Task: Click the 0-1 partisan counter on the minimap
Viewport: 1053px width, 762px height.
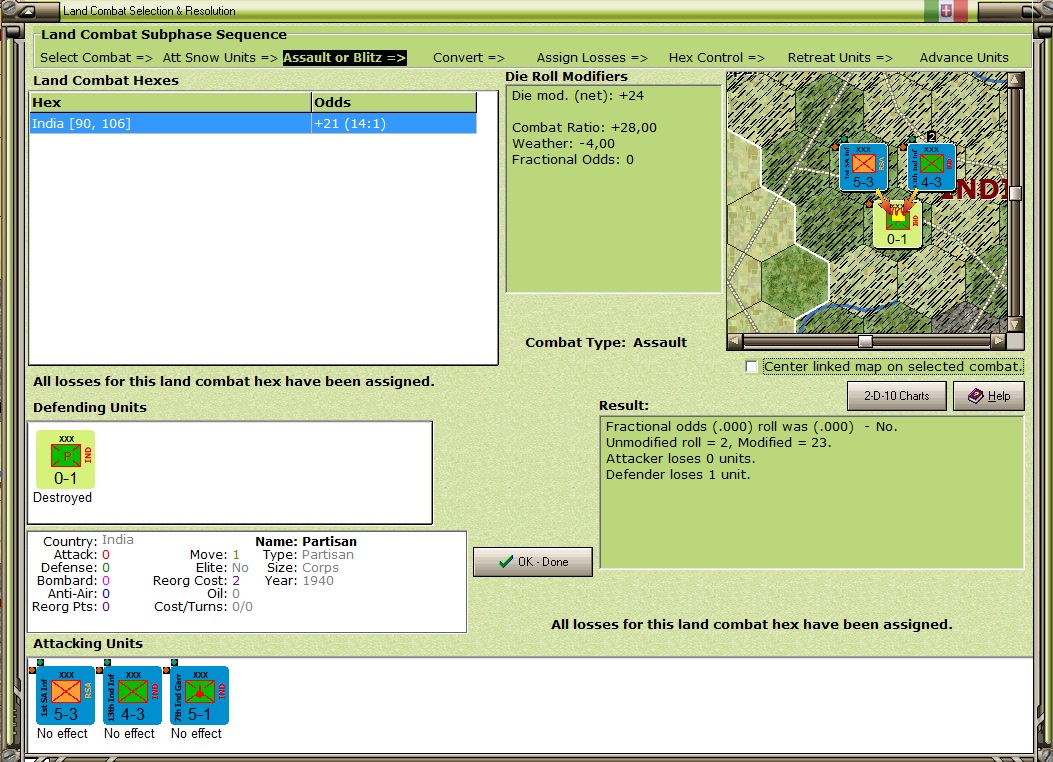Action: (897, 224)
